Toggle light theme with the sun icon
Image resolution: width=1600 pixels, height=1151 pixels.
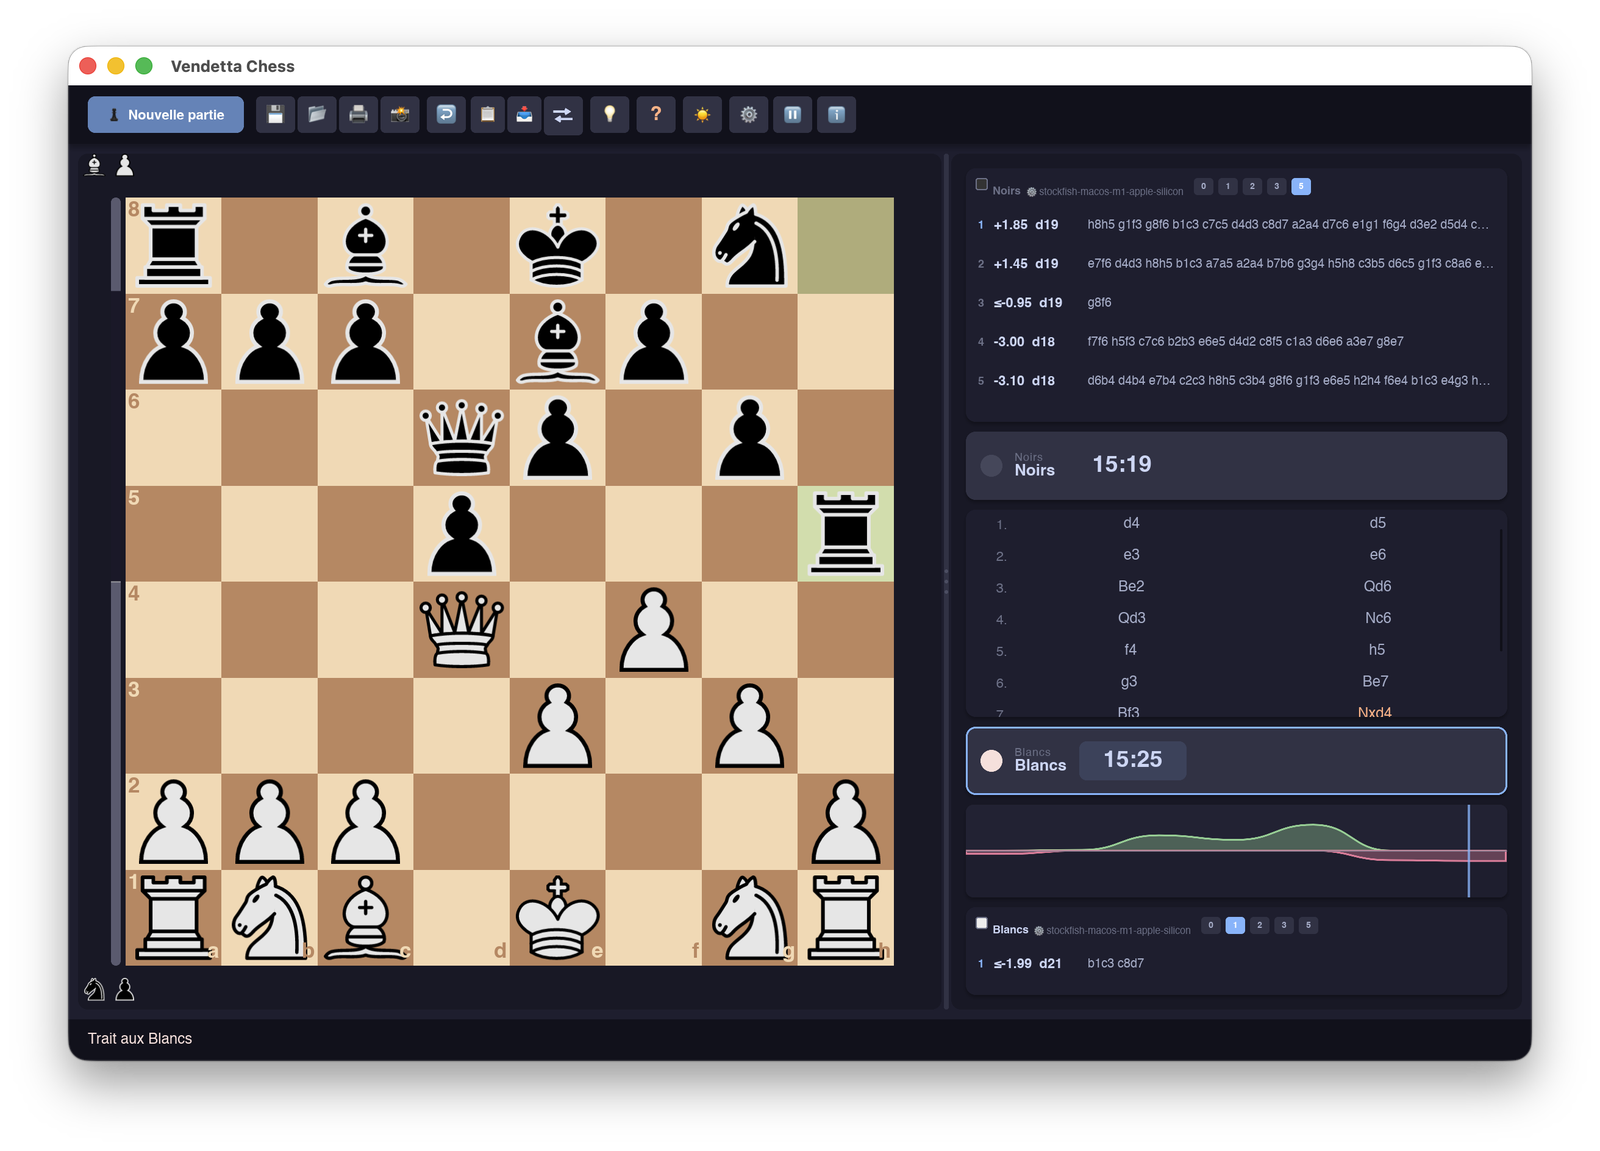click(x=702, y=115)
